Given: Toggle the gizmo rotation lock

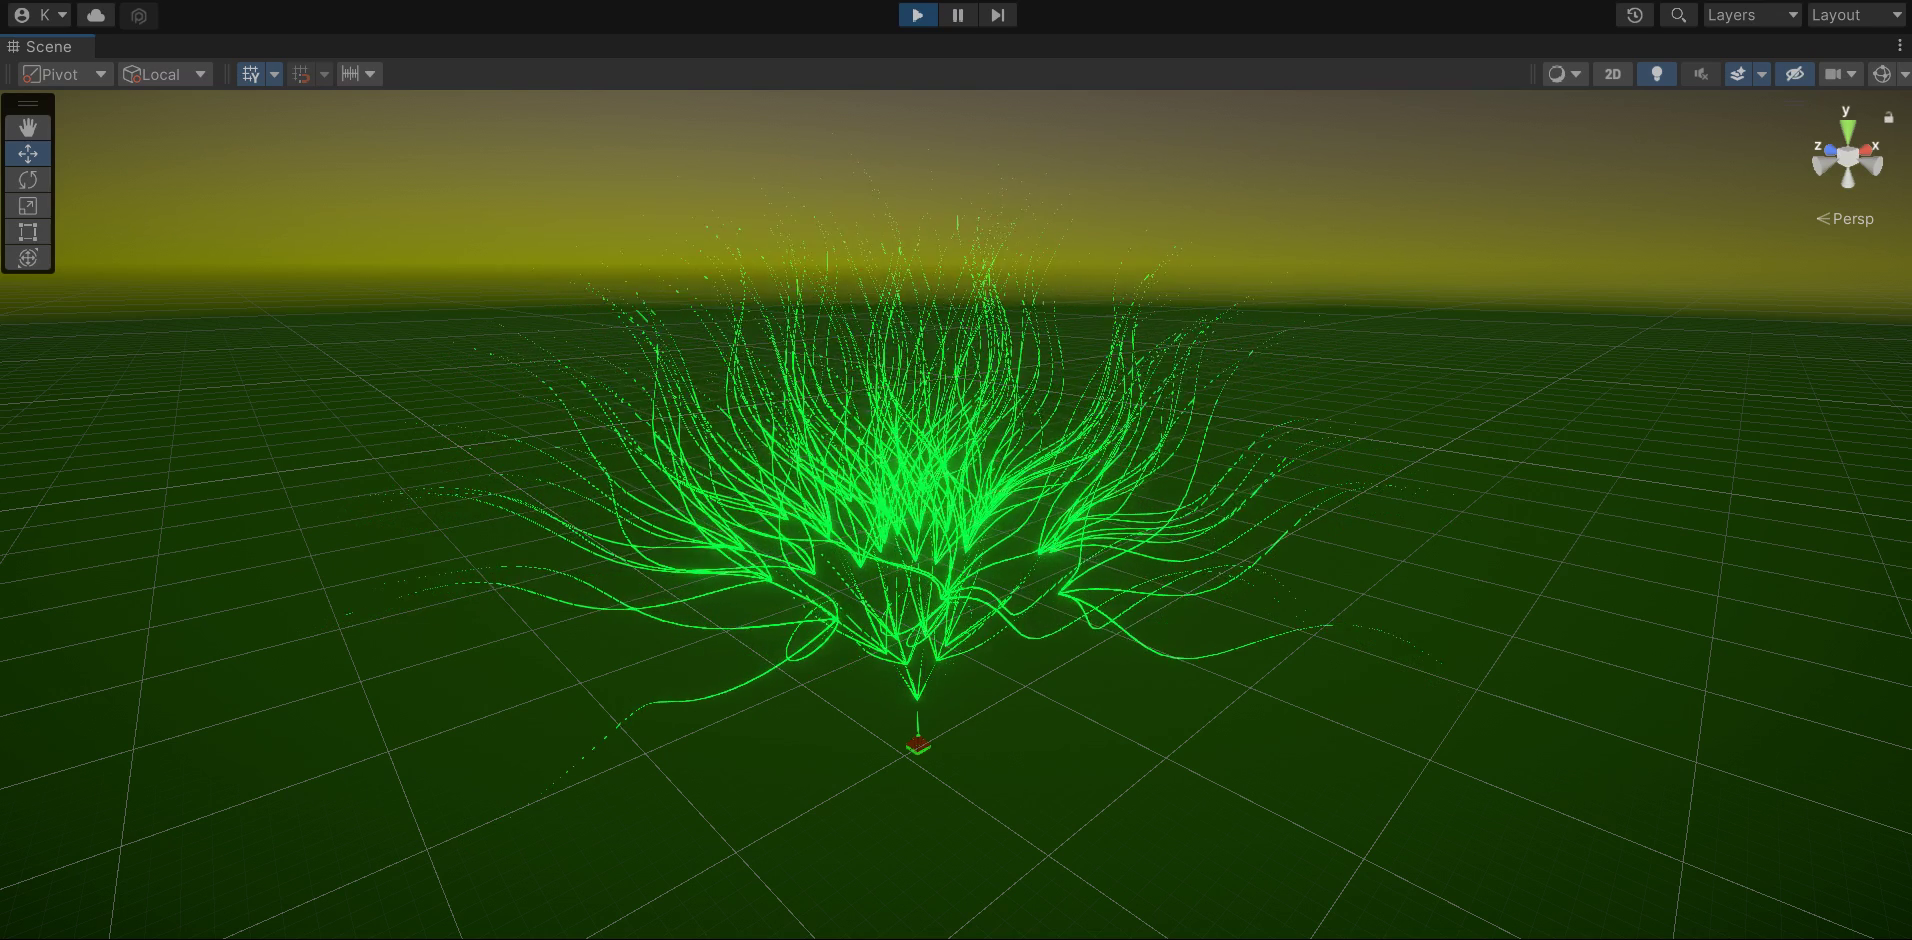Looking at the screenshot, I should click(1888, 117).
